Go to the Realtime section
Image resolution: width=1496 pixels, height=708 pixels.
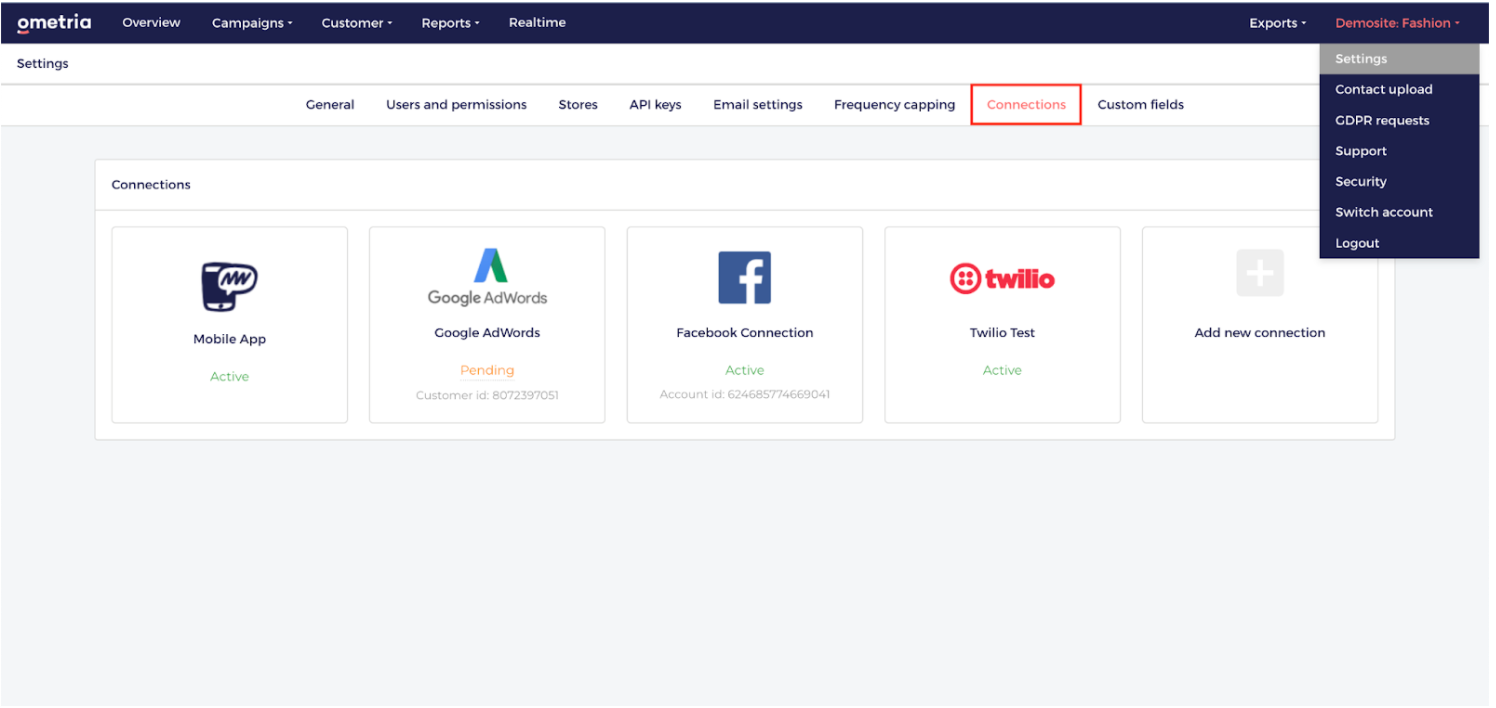click(537, 22)
